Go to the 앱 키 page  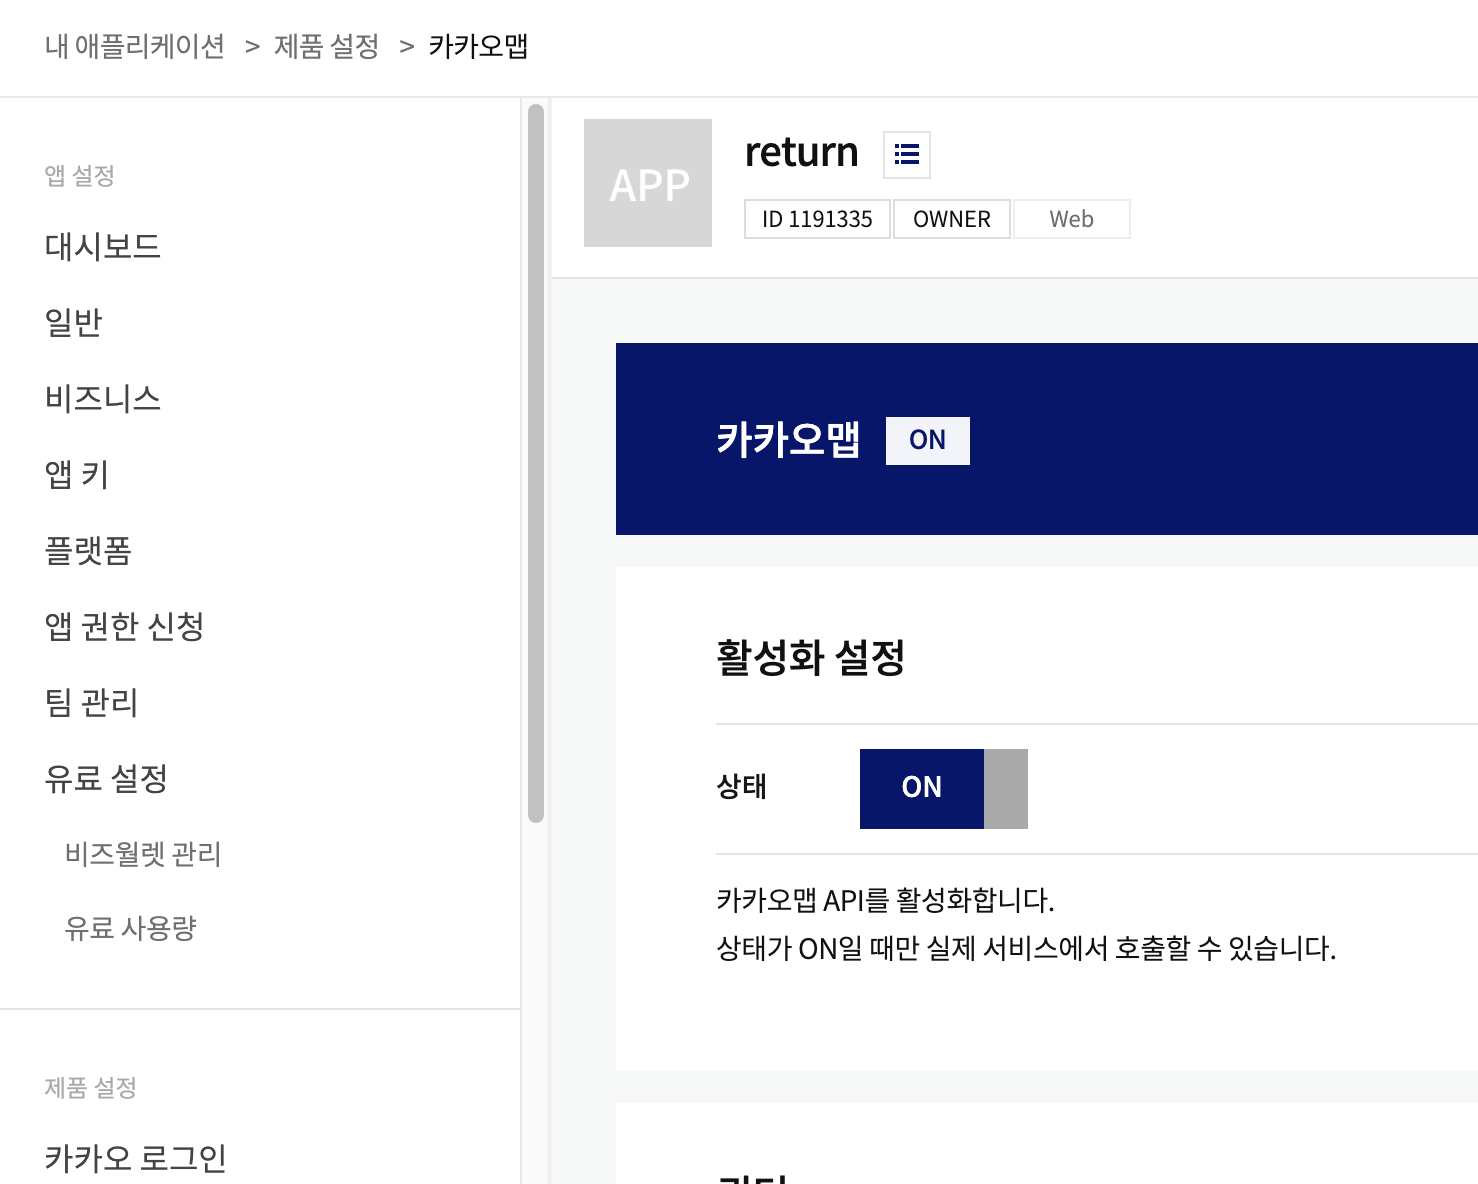click(x=77, y=474)
